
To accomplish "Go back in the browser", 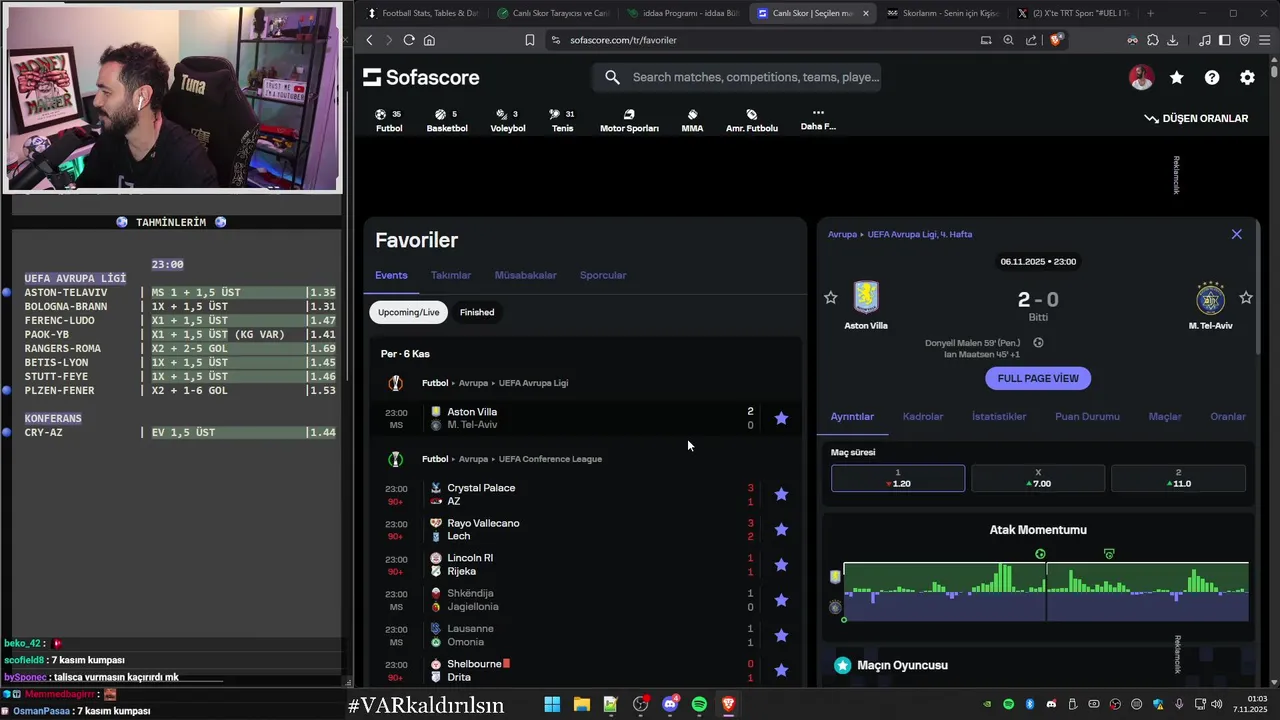I will point(369,40).
